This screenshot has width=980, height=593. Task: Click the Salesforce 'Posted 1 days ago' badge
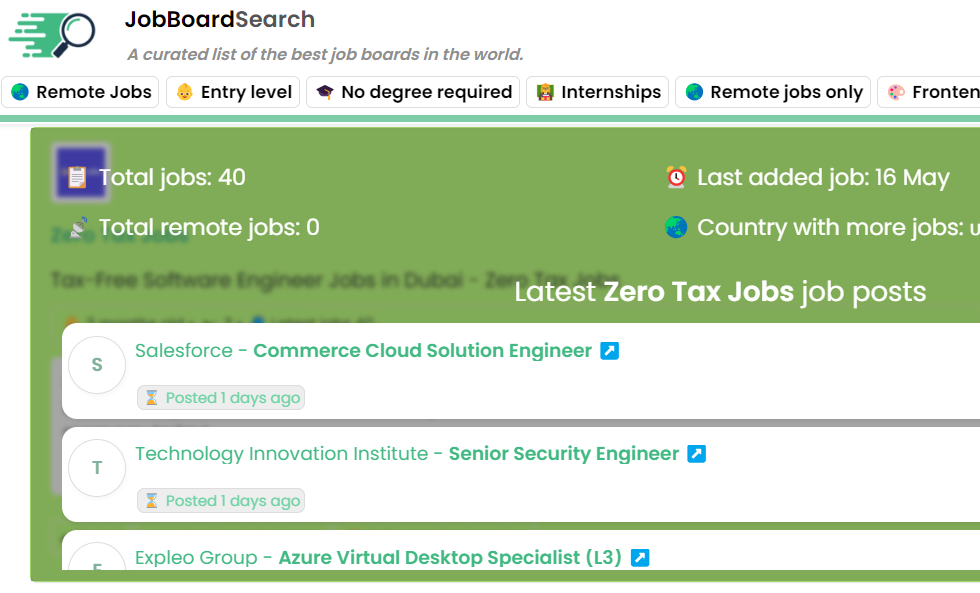tap(221, 398)
